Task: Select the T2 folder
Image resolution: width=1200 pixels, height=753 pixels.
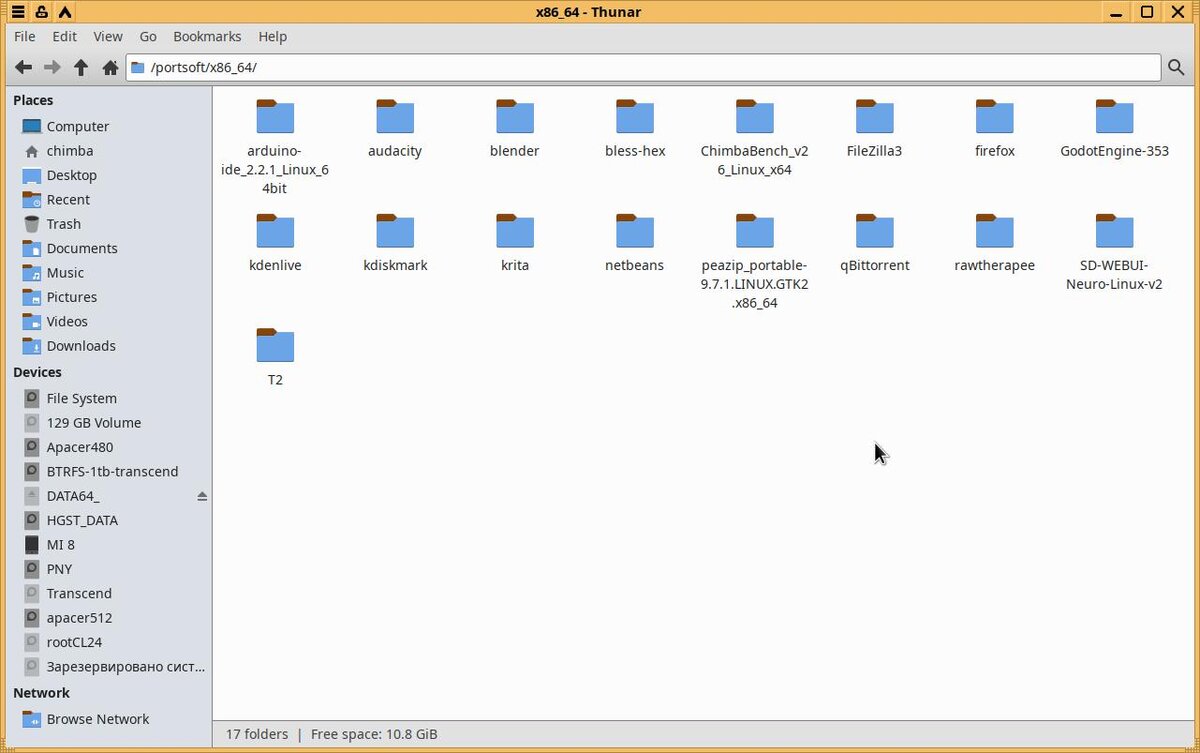Action: point(275,357)
